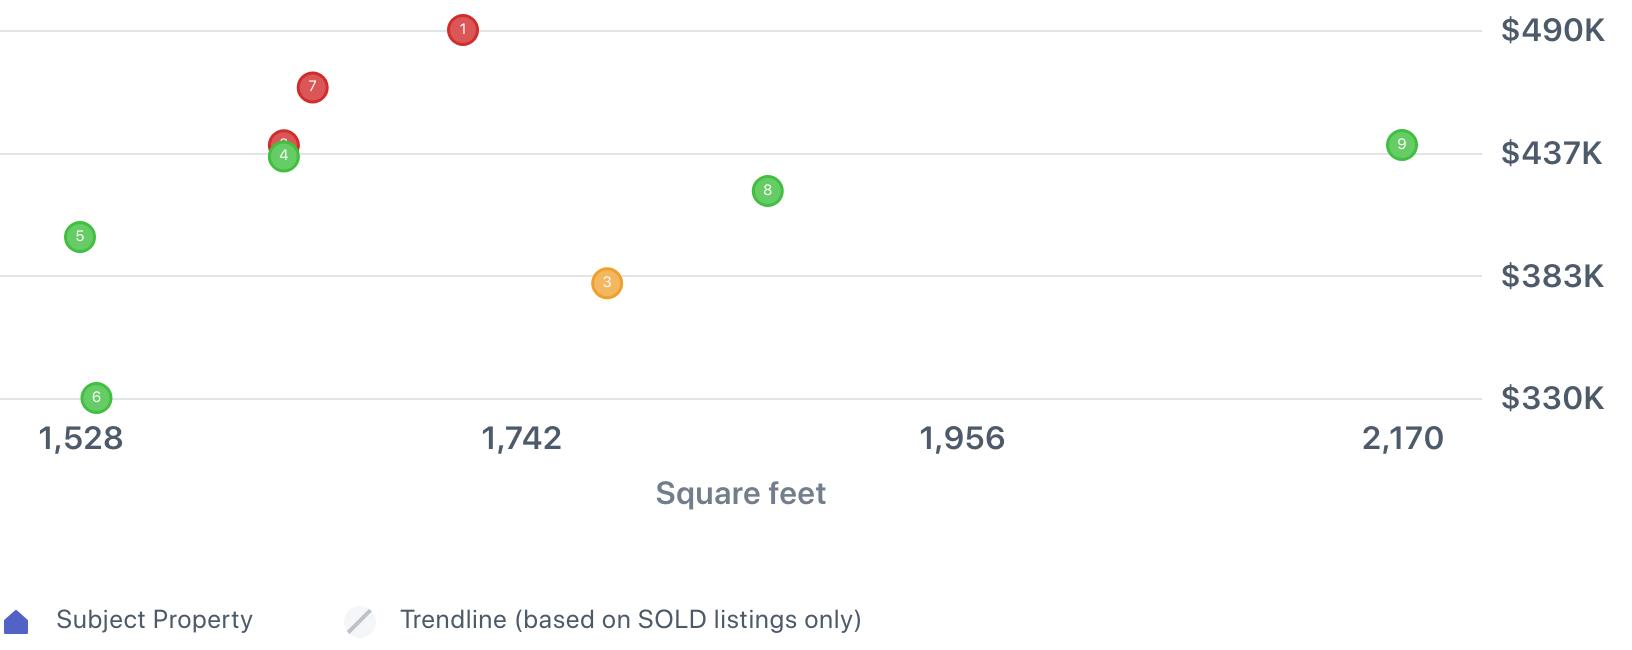Click the Subject Property house icon

pyautogui.click(x=17, y=622)
